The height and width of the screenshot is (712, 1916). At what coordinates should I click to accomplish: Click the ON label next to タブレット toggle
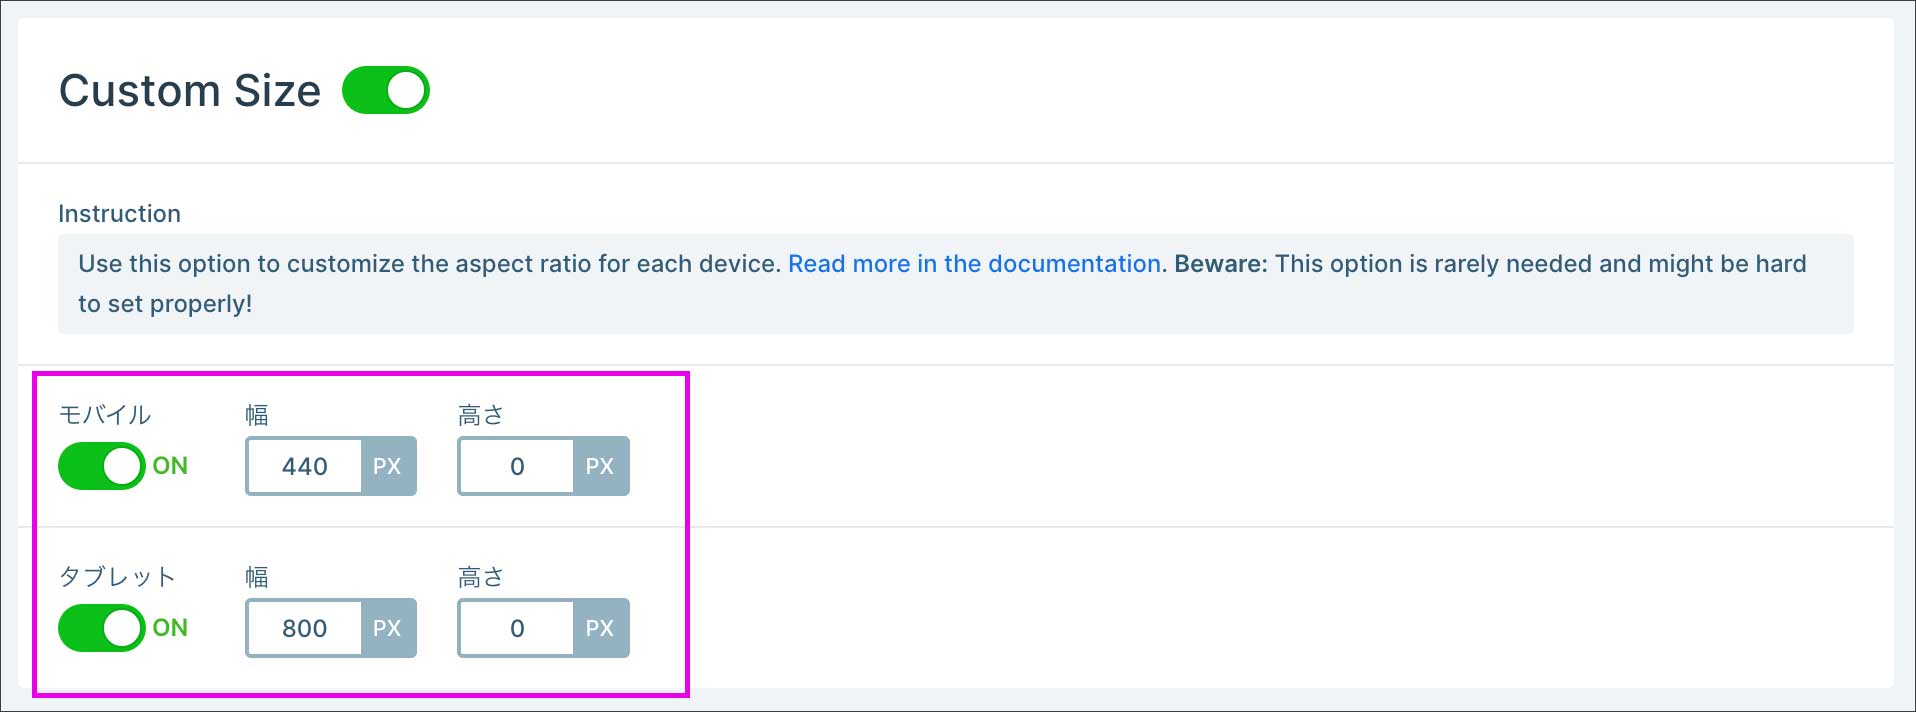170,628
